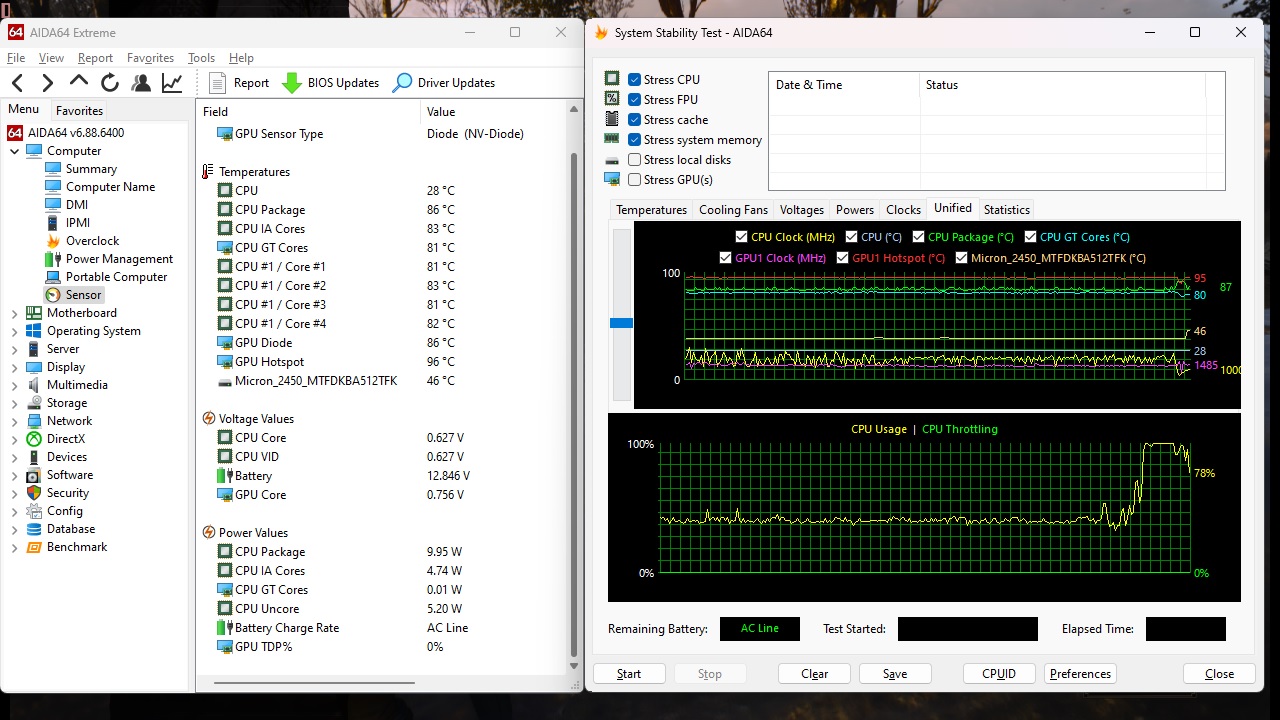Check for BIOS Updates
This screenshot has height=720, width=1280.
[x=331, y=83]
